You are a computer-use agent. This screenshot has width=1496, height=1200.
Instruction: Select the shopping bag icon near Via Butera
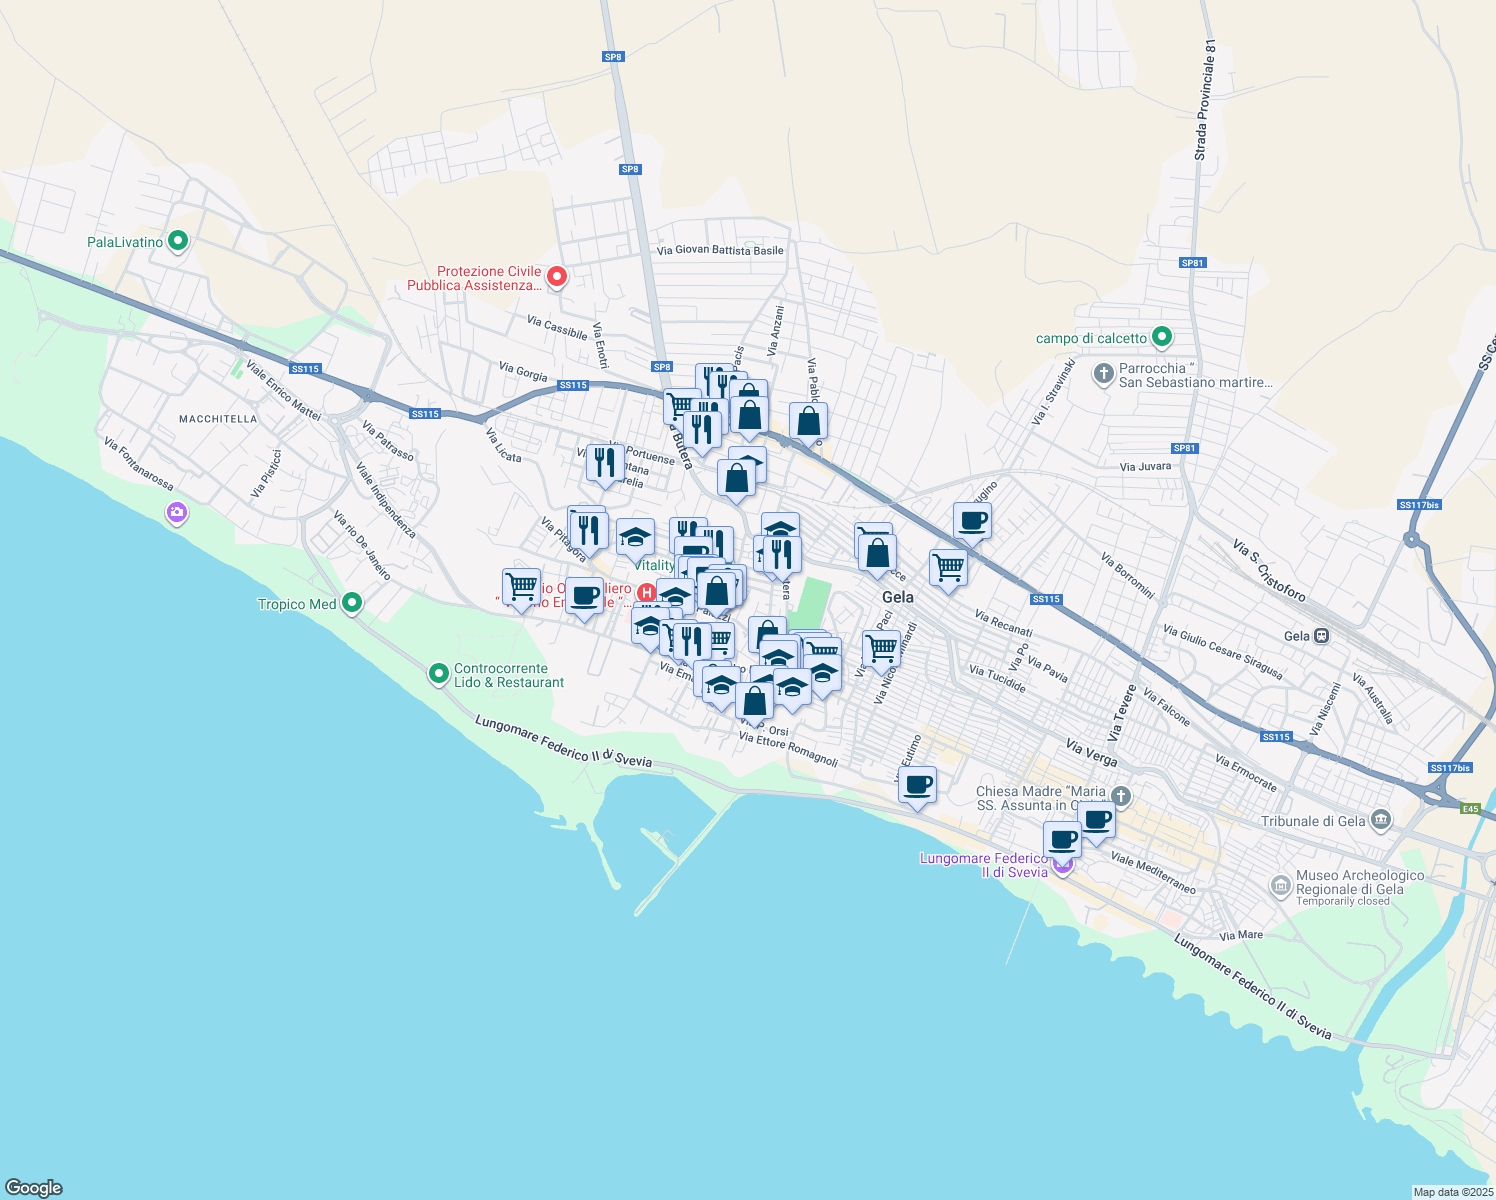749,413
